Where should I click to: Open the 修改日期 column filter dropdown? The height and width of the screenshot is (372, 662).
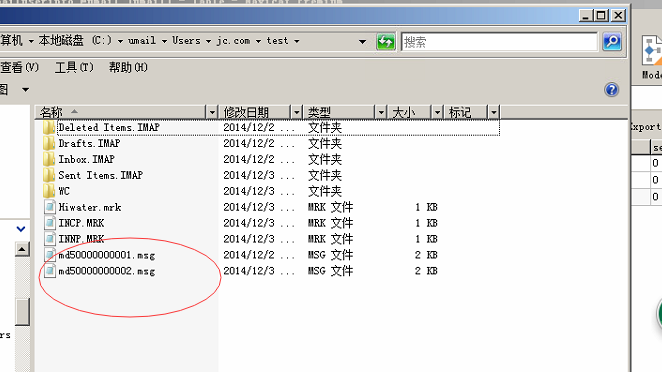[x=296, y=112]
